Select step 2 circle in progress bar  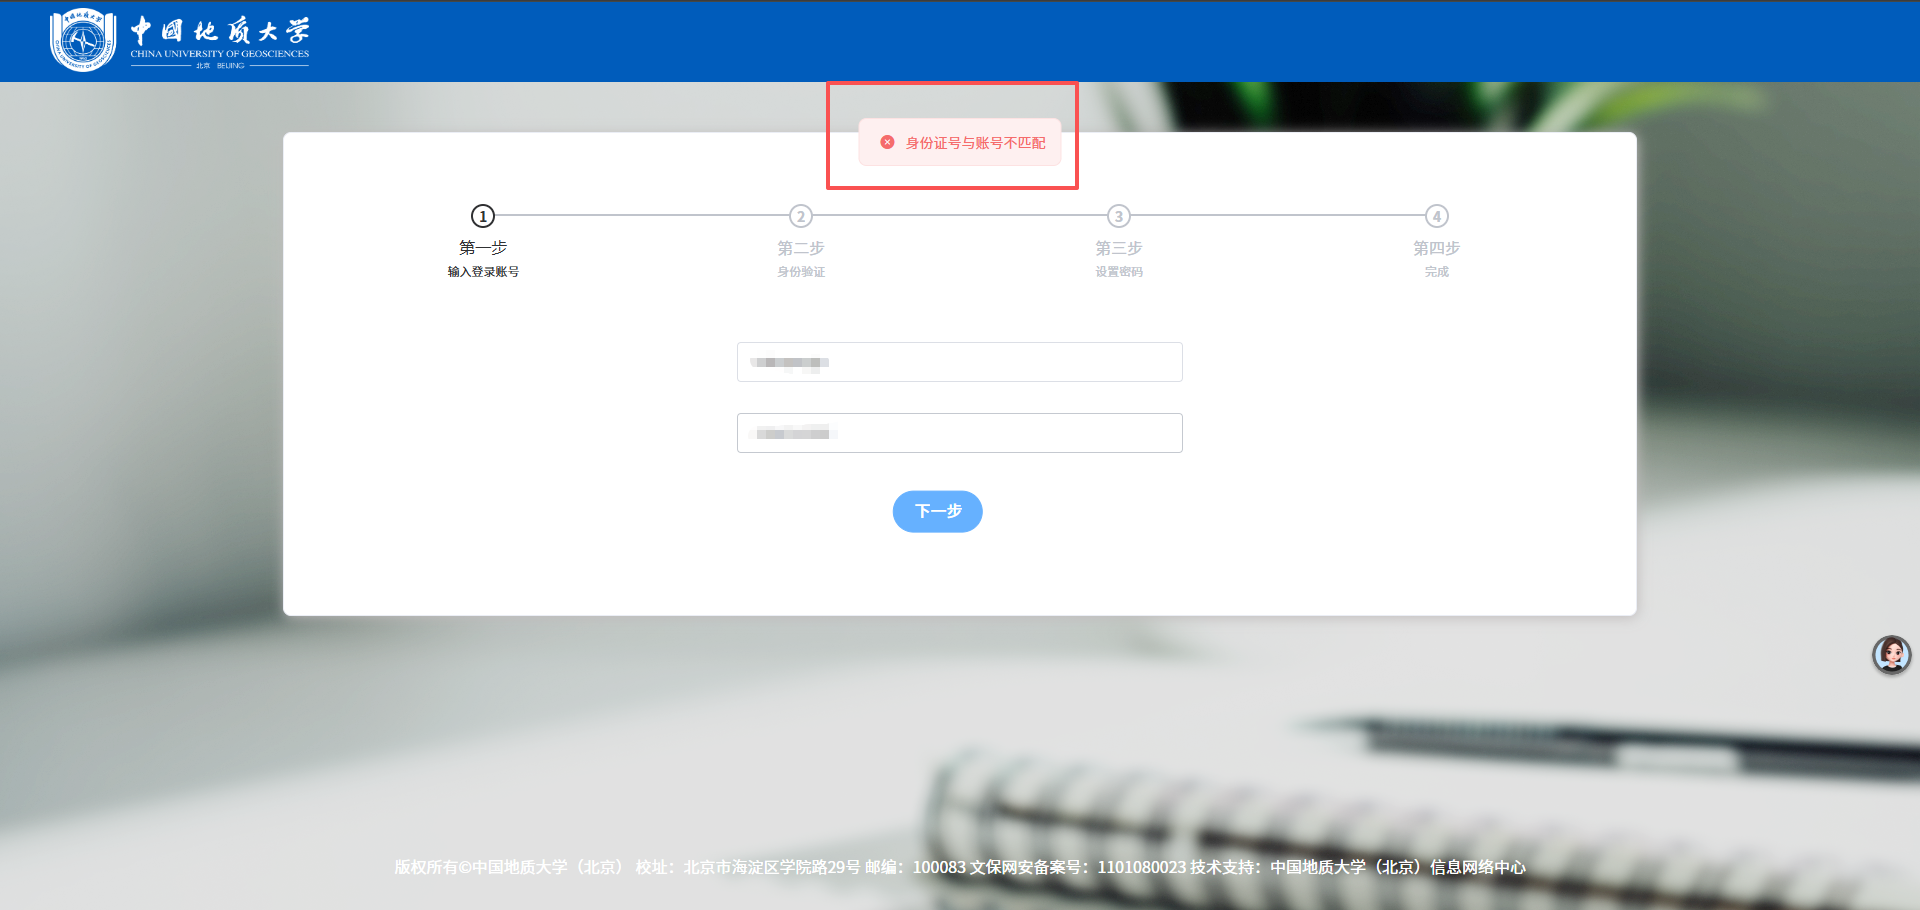pos(801,216)
